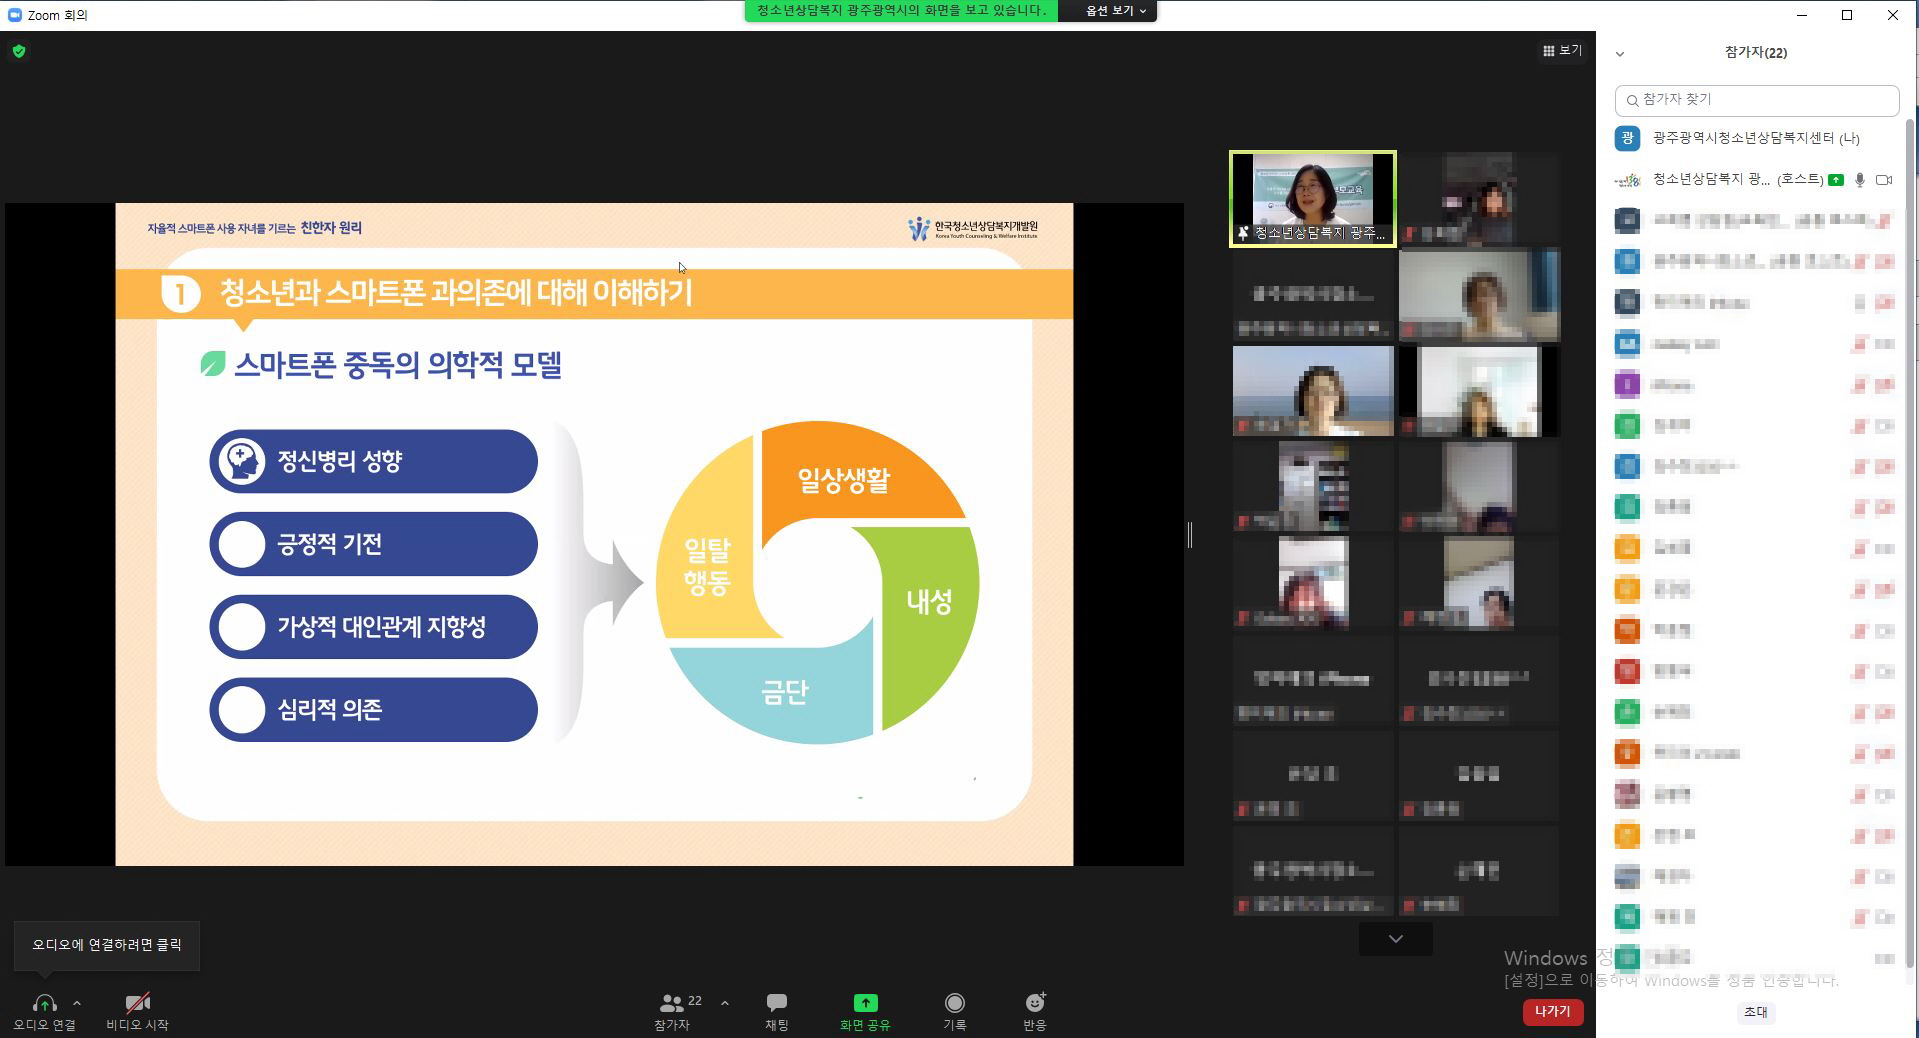Open audio options caret next to 오디오 연결
This screenshot has width=1919, height=1038.
[77, 1002]
